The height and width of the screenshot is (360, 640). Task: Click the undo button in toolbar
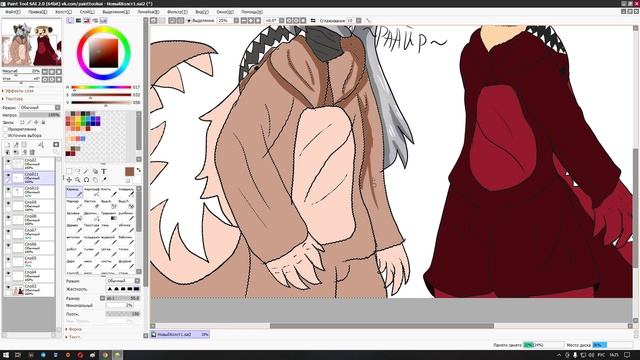[153, 20]
